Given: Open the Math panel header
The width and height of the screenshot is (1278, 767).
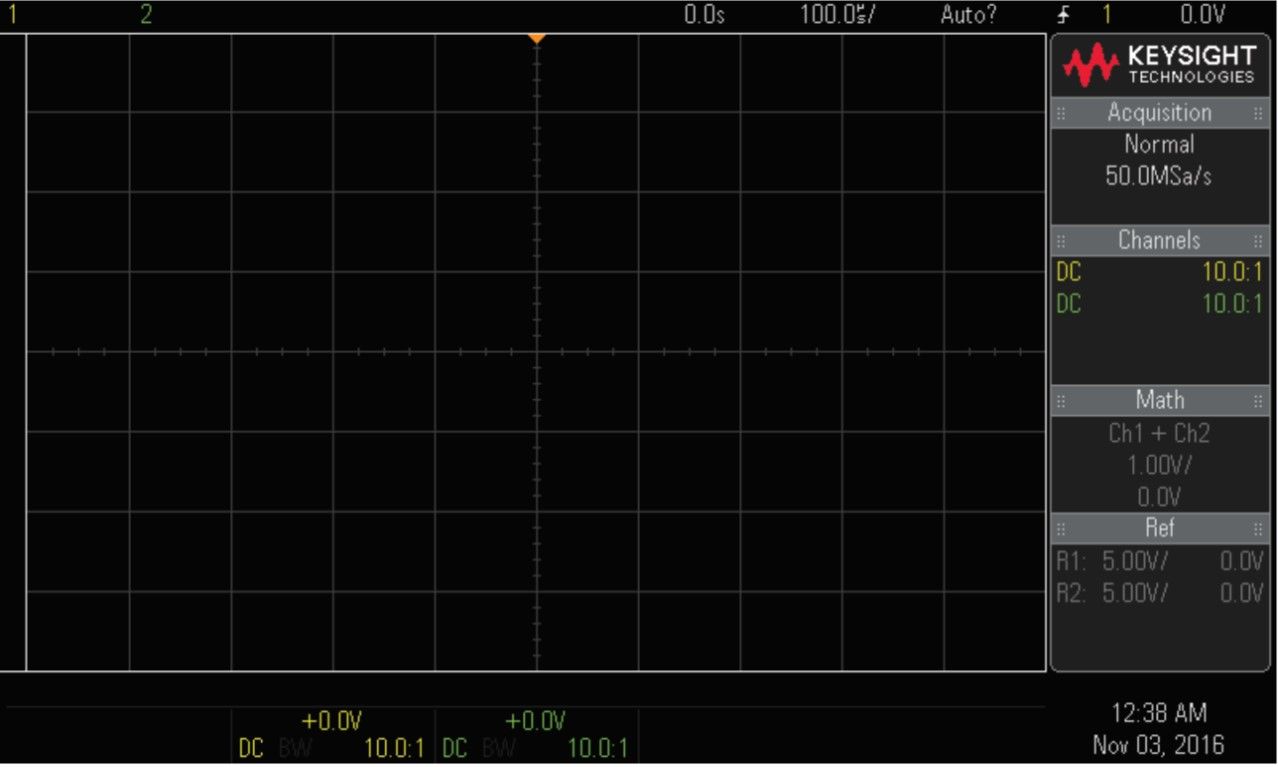Looking at the screenshot, I should pyautogui.click(x=1159, y=401).
